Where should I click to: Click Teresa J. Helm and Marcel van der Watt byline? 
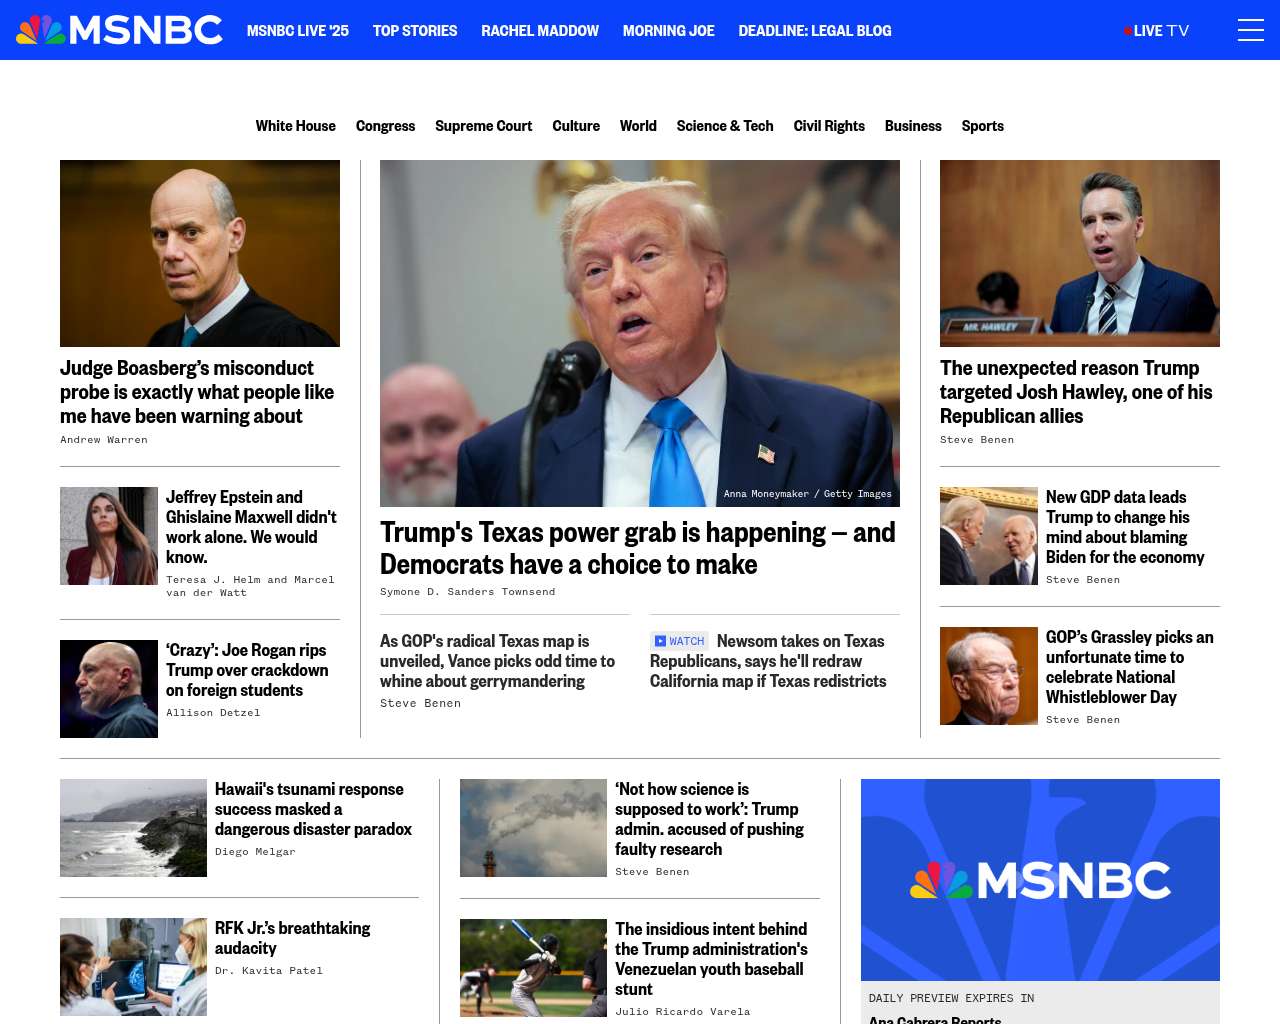coord(250,586)
